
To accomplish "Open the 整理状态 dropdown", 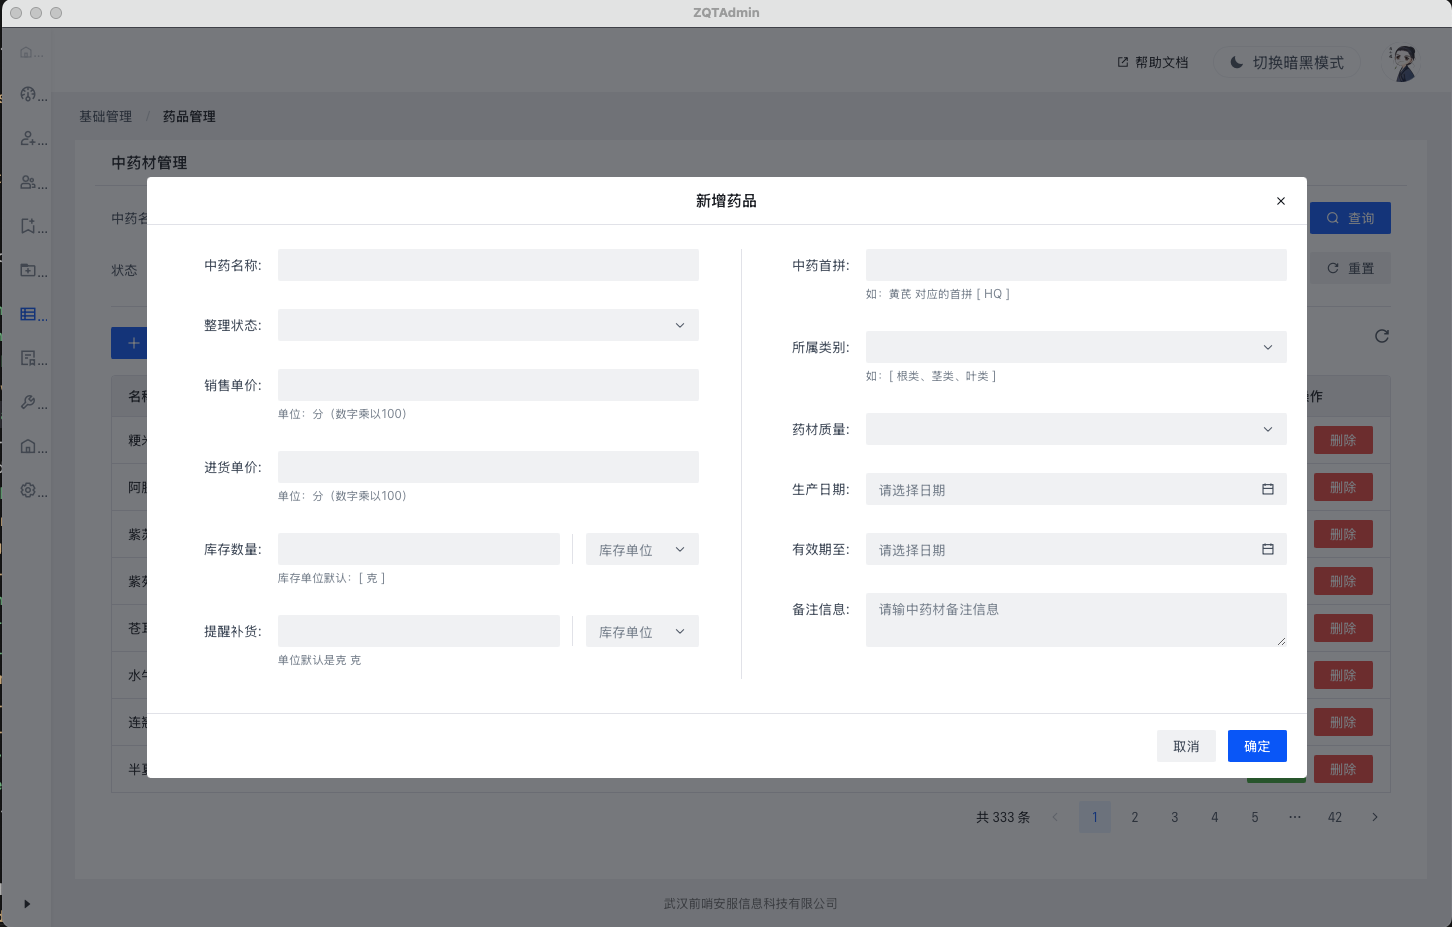I will (x=488, y=325).
